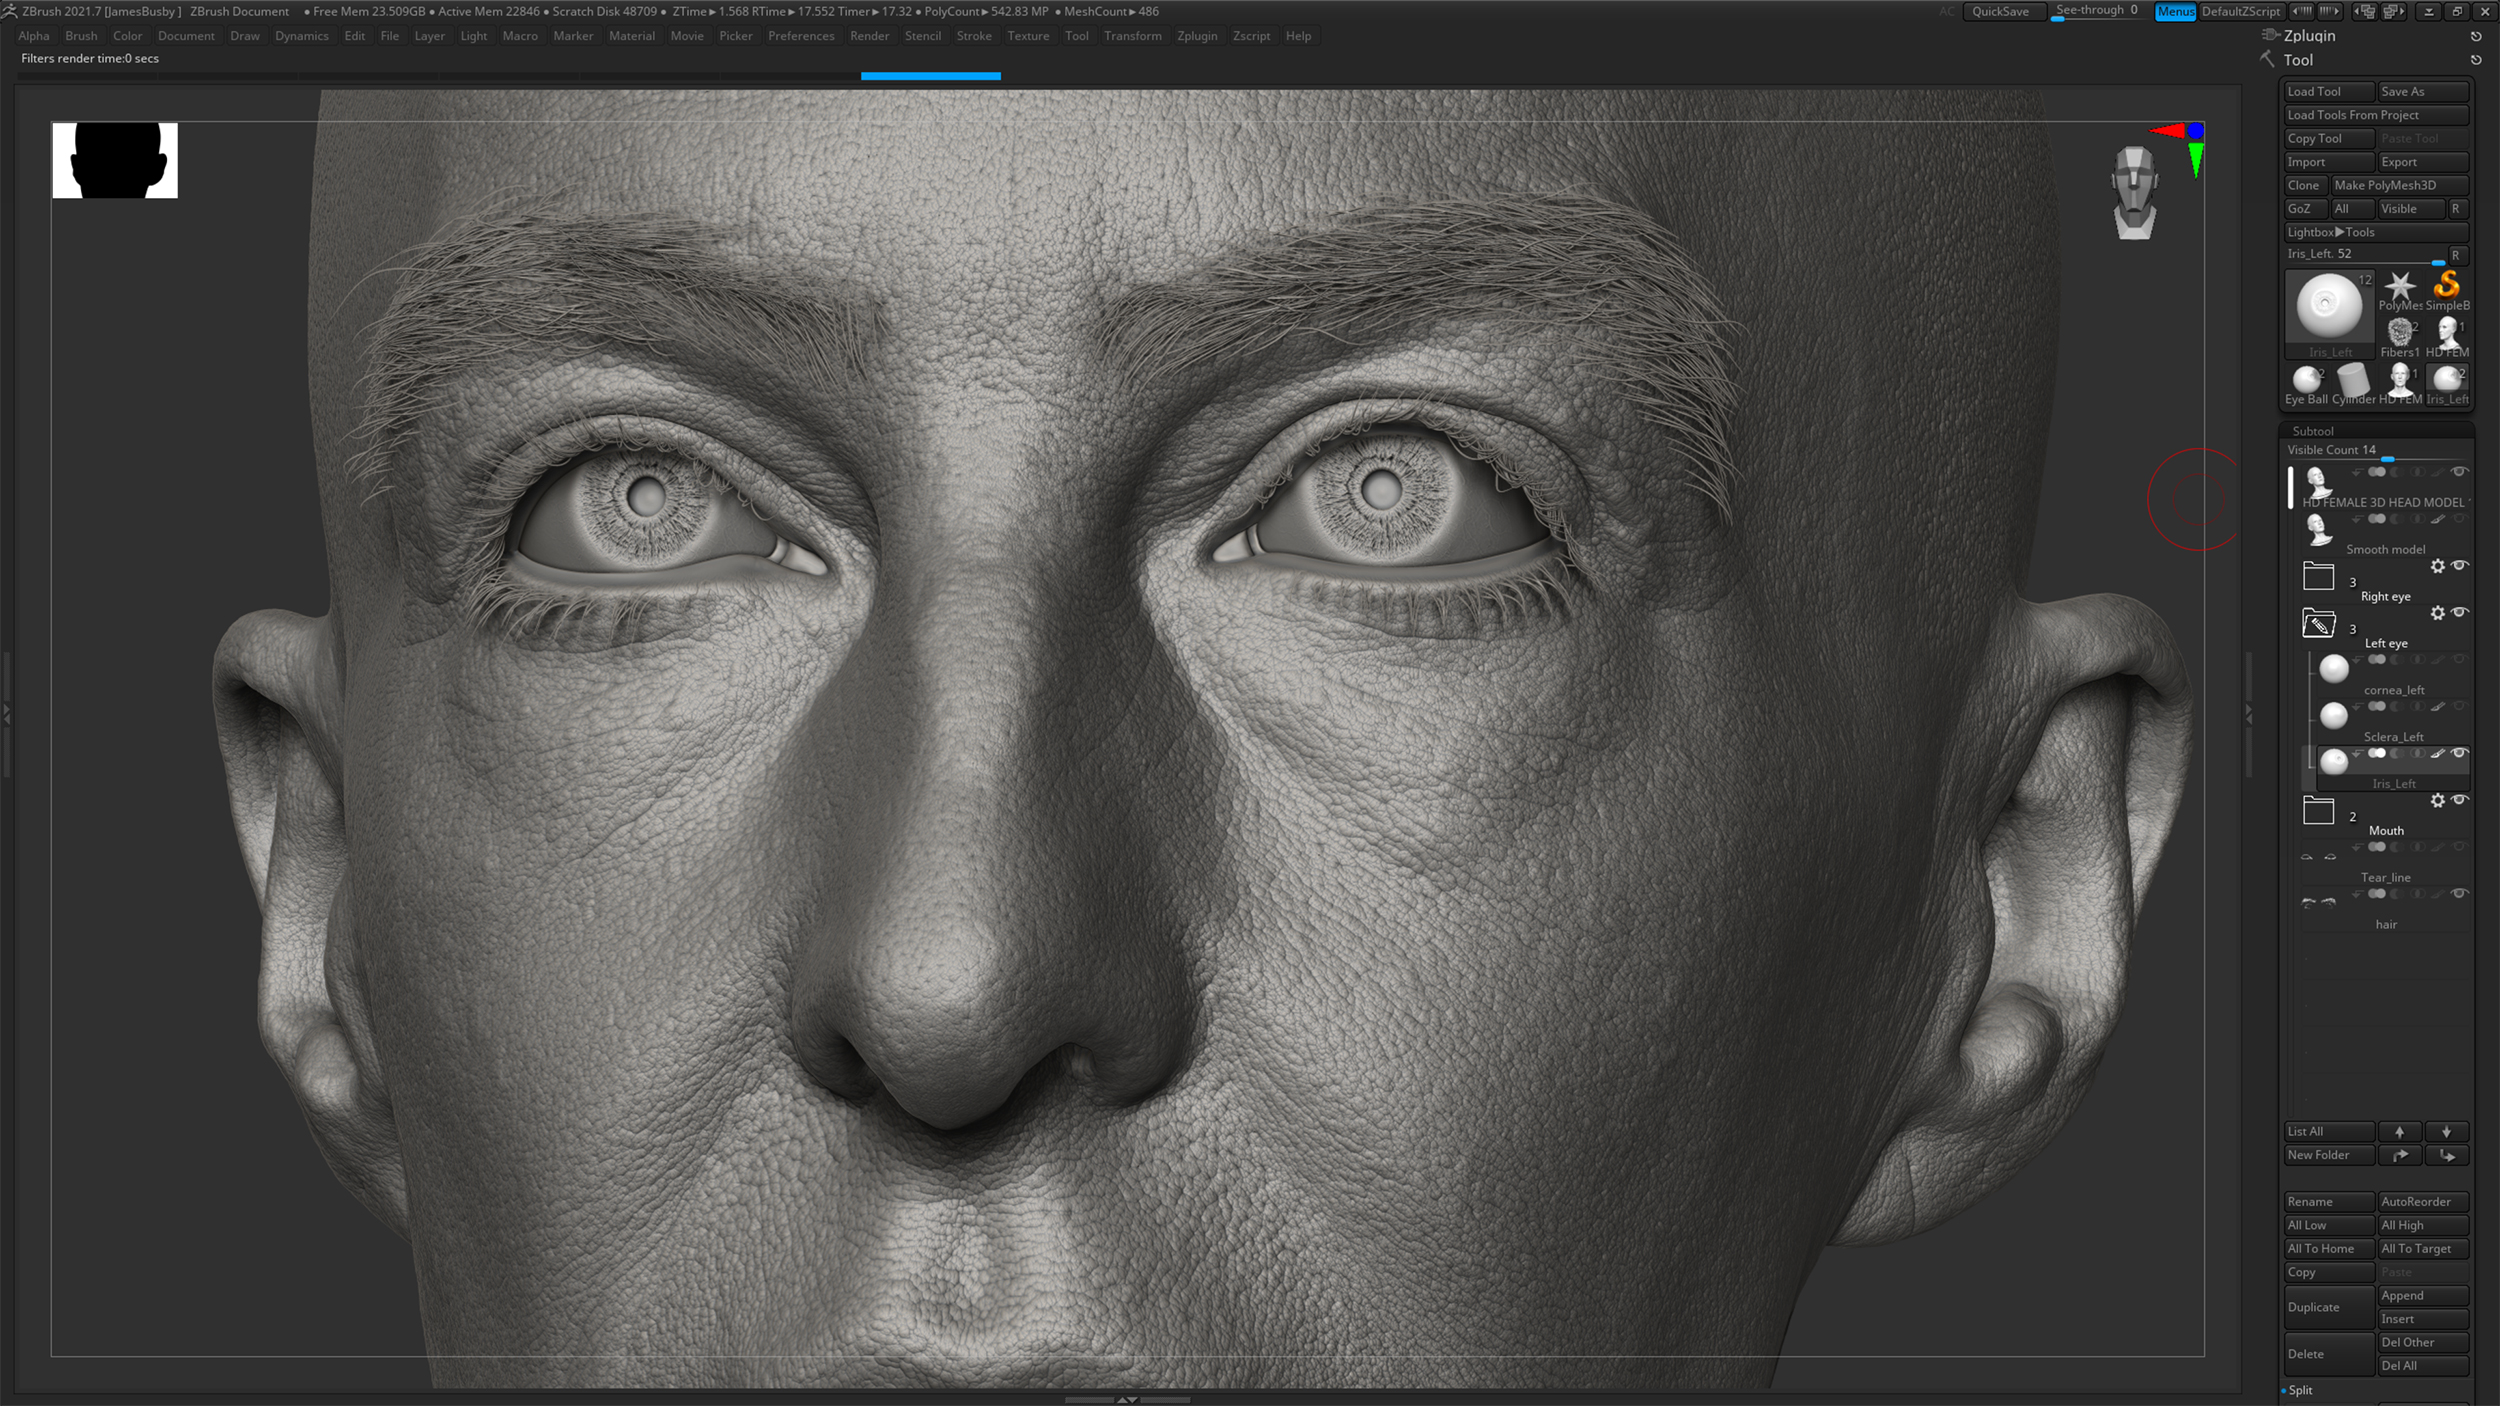Select the PolyMesh3D star tool icon

[x=2401, y=286]
